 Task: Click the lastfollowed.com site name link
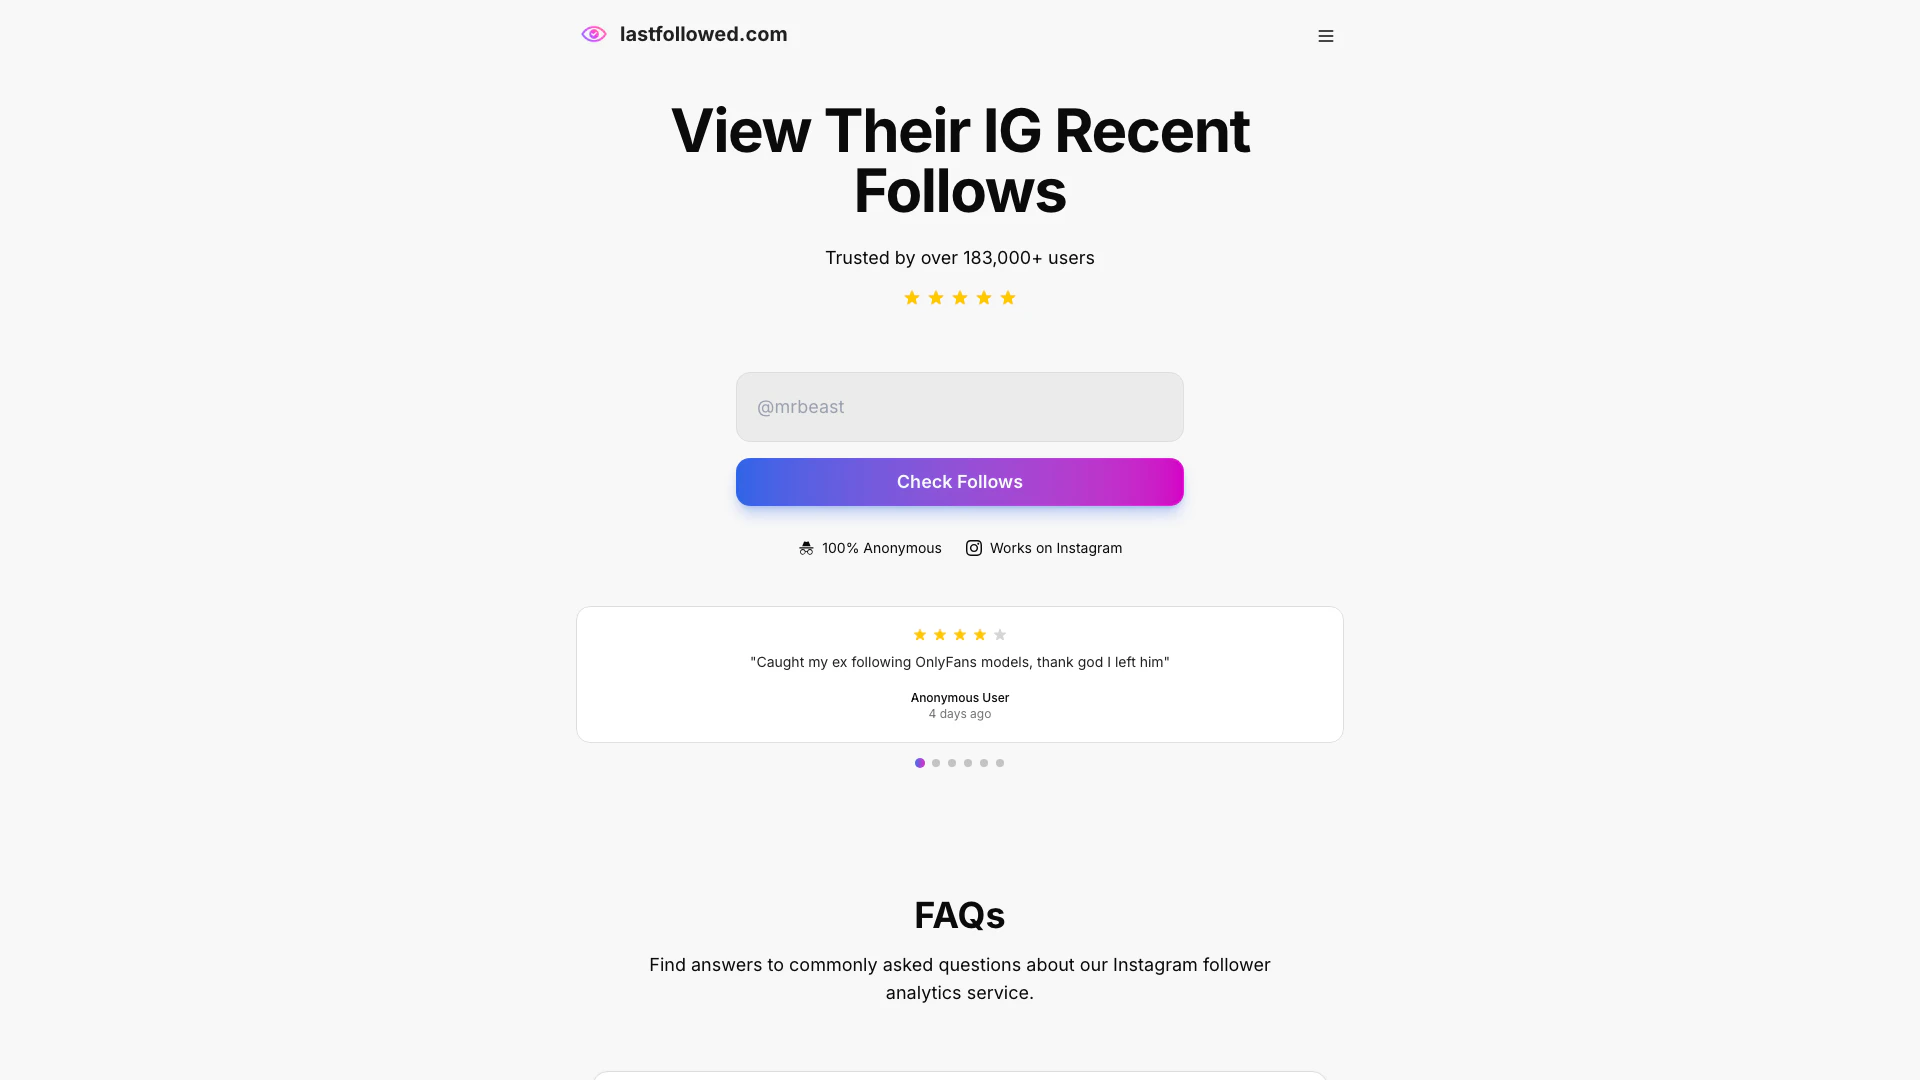tap(703, 35)
